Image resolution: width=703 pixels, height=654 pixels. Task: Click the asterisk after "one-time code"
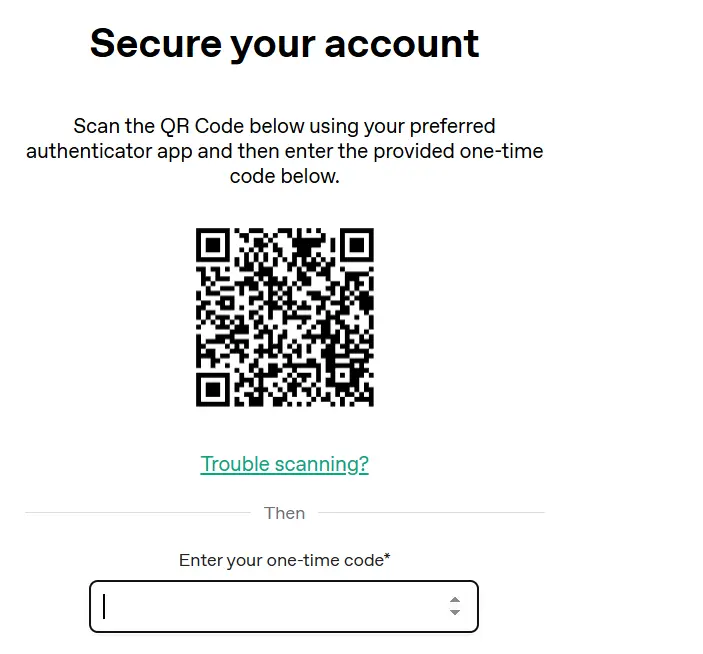(x=387, y=556)
